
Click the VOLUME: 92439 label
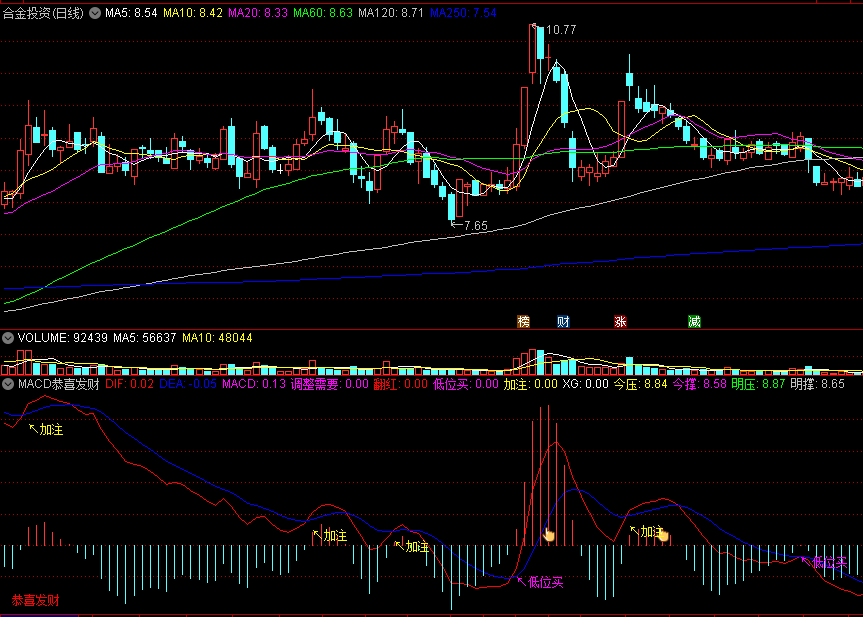pos(62,338)
